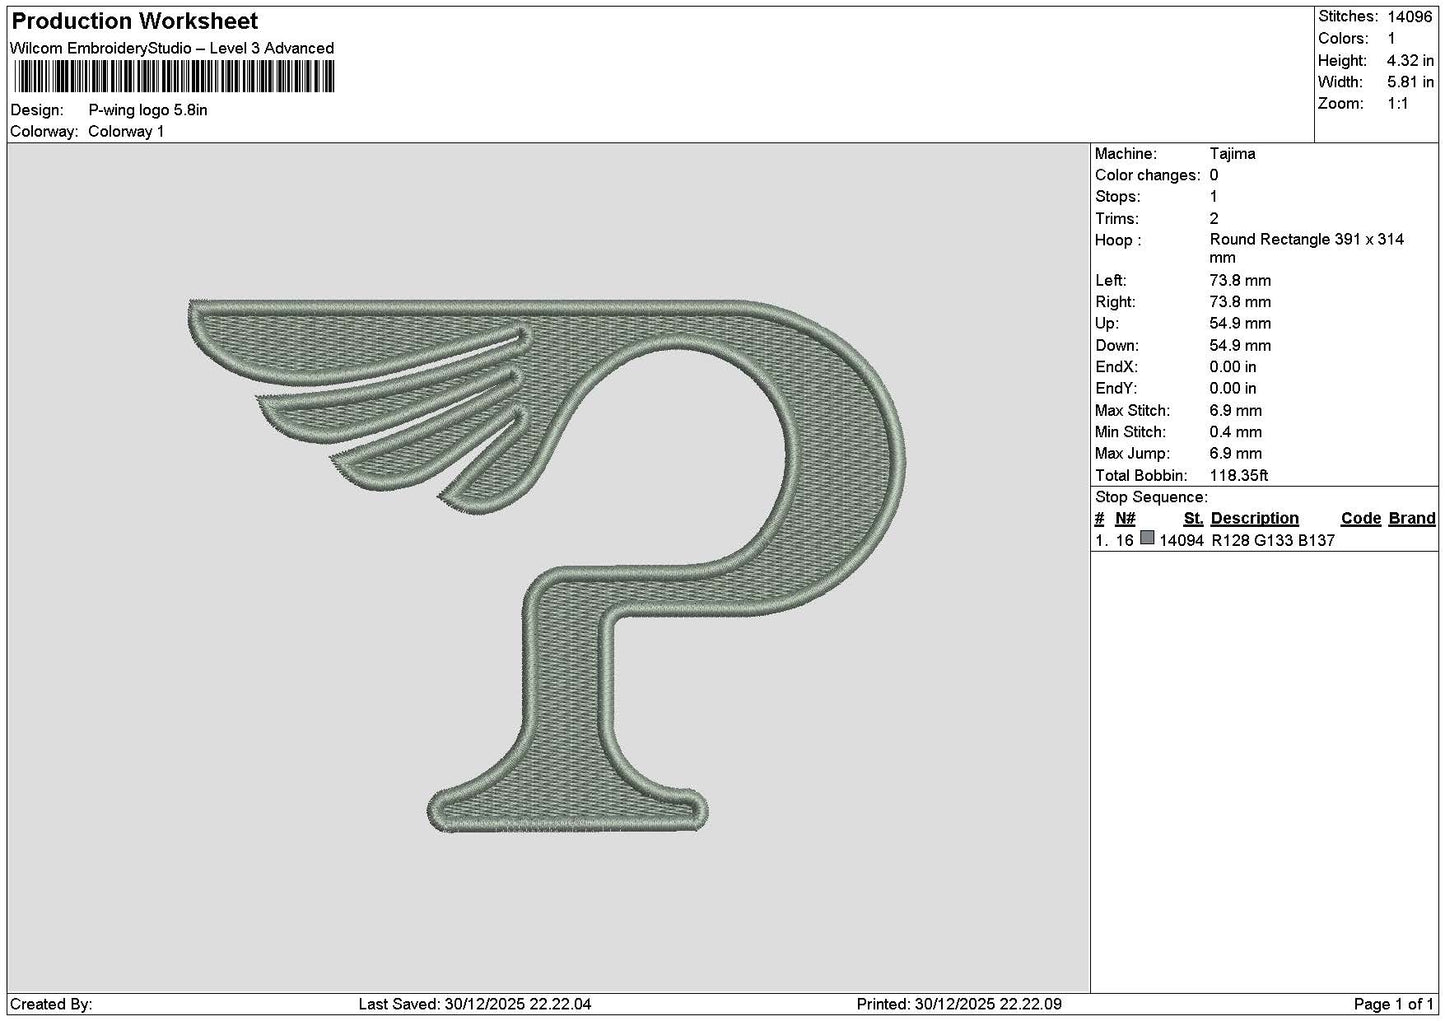This screenshot has height=1021, width=1445.
Task: Click the "Description" column header
Action: (x=1254, y=518)
